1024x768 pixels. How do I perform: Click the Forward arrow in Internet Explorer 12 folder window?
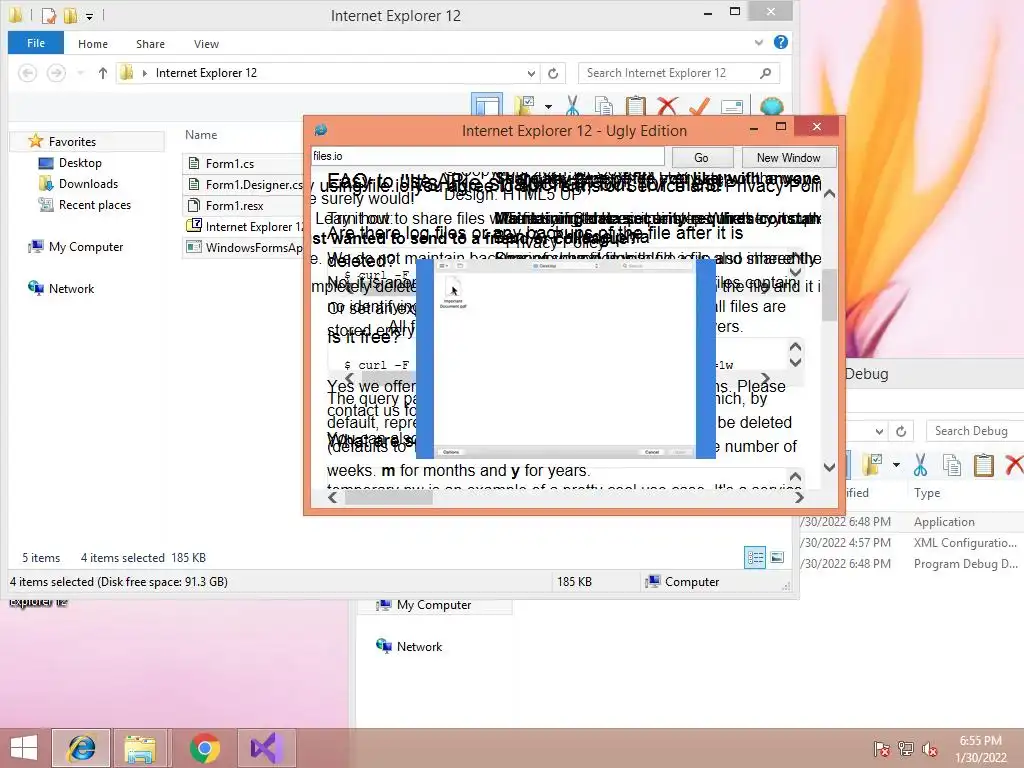tap(56, 73)
